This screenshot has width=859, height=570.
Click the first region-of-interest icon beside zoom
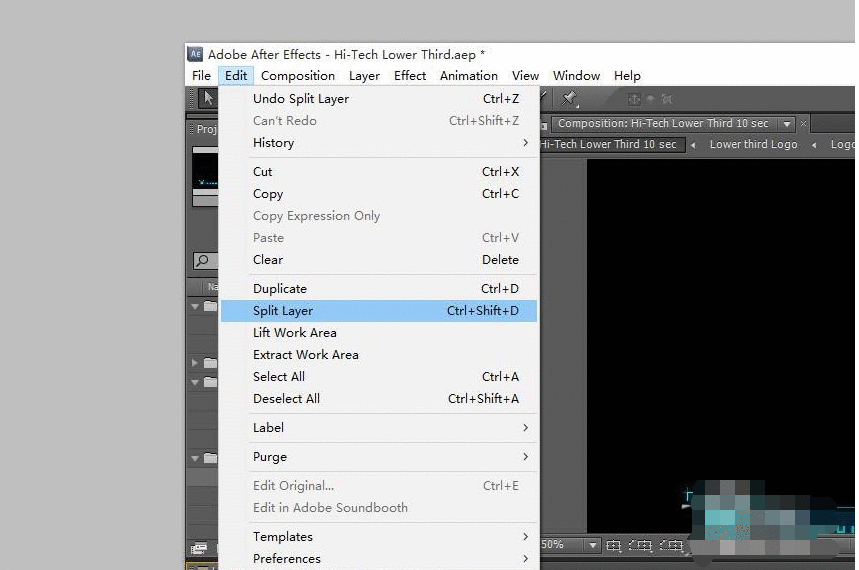coord(614,546)
